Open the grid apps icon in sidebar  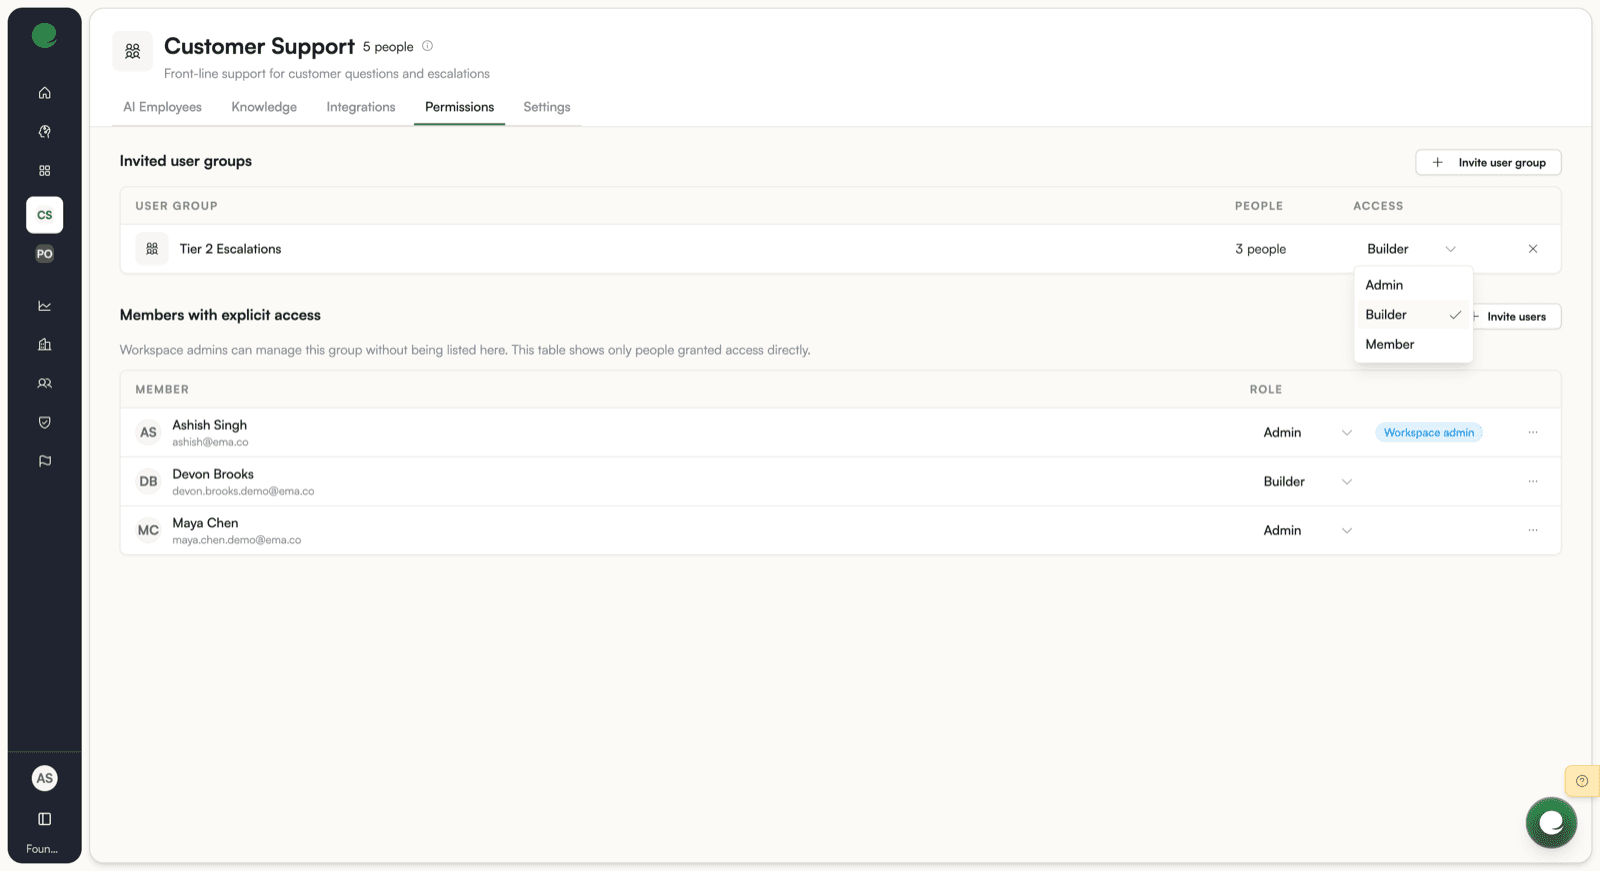[x=45, y=171]
